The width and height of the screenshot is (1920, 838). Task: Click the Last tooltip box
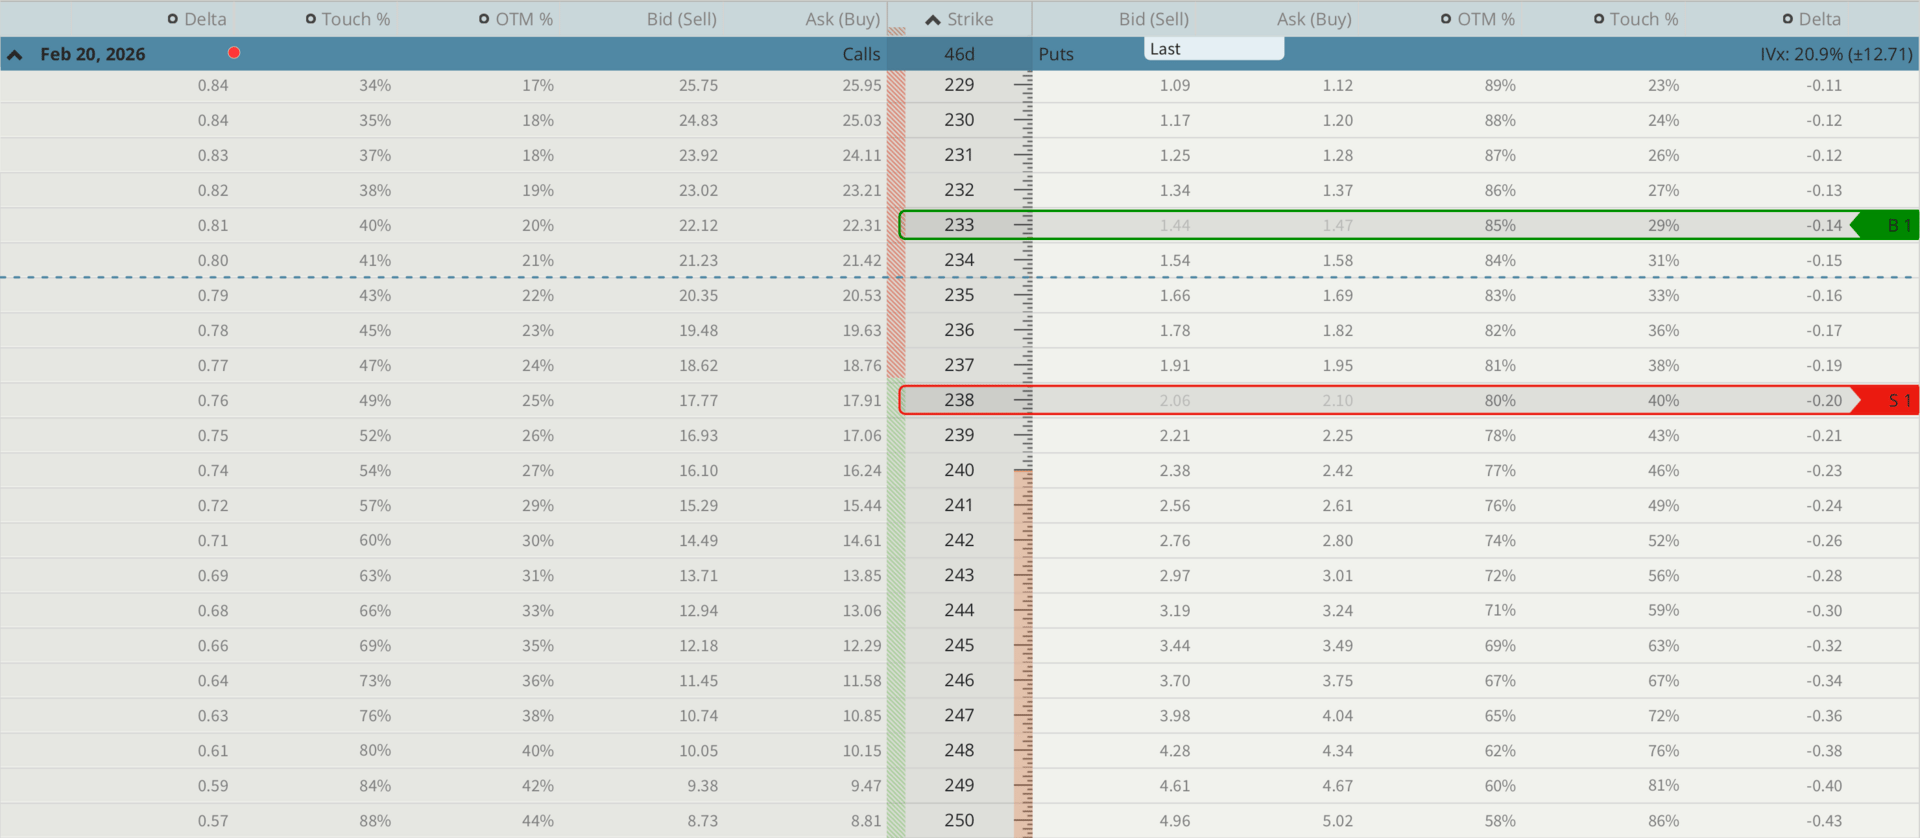click(1214, 49)
